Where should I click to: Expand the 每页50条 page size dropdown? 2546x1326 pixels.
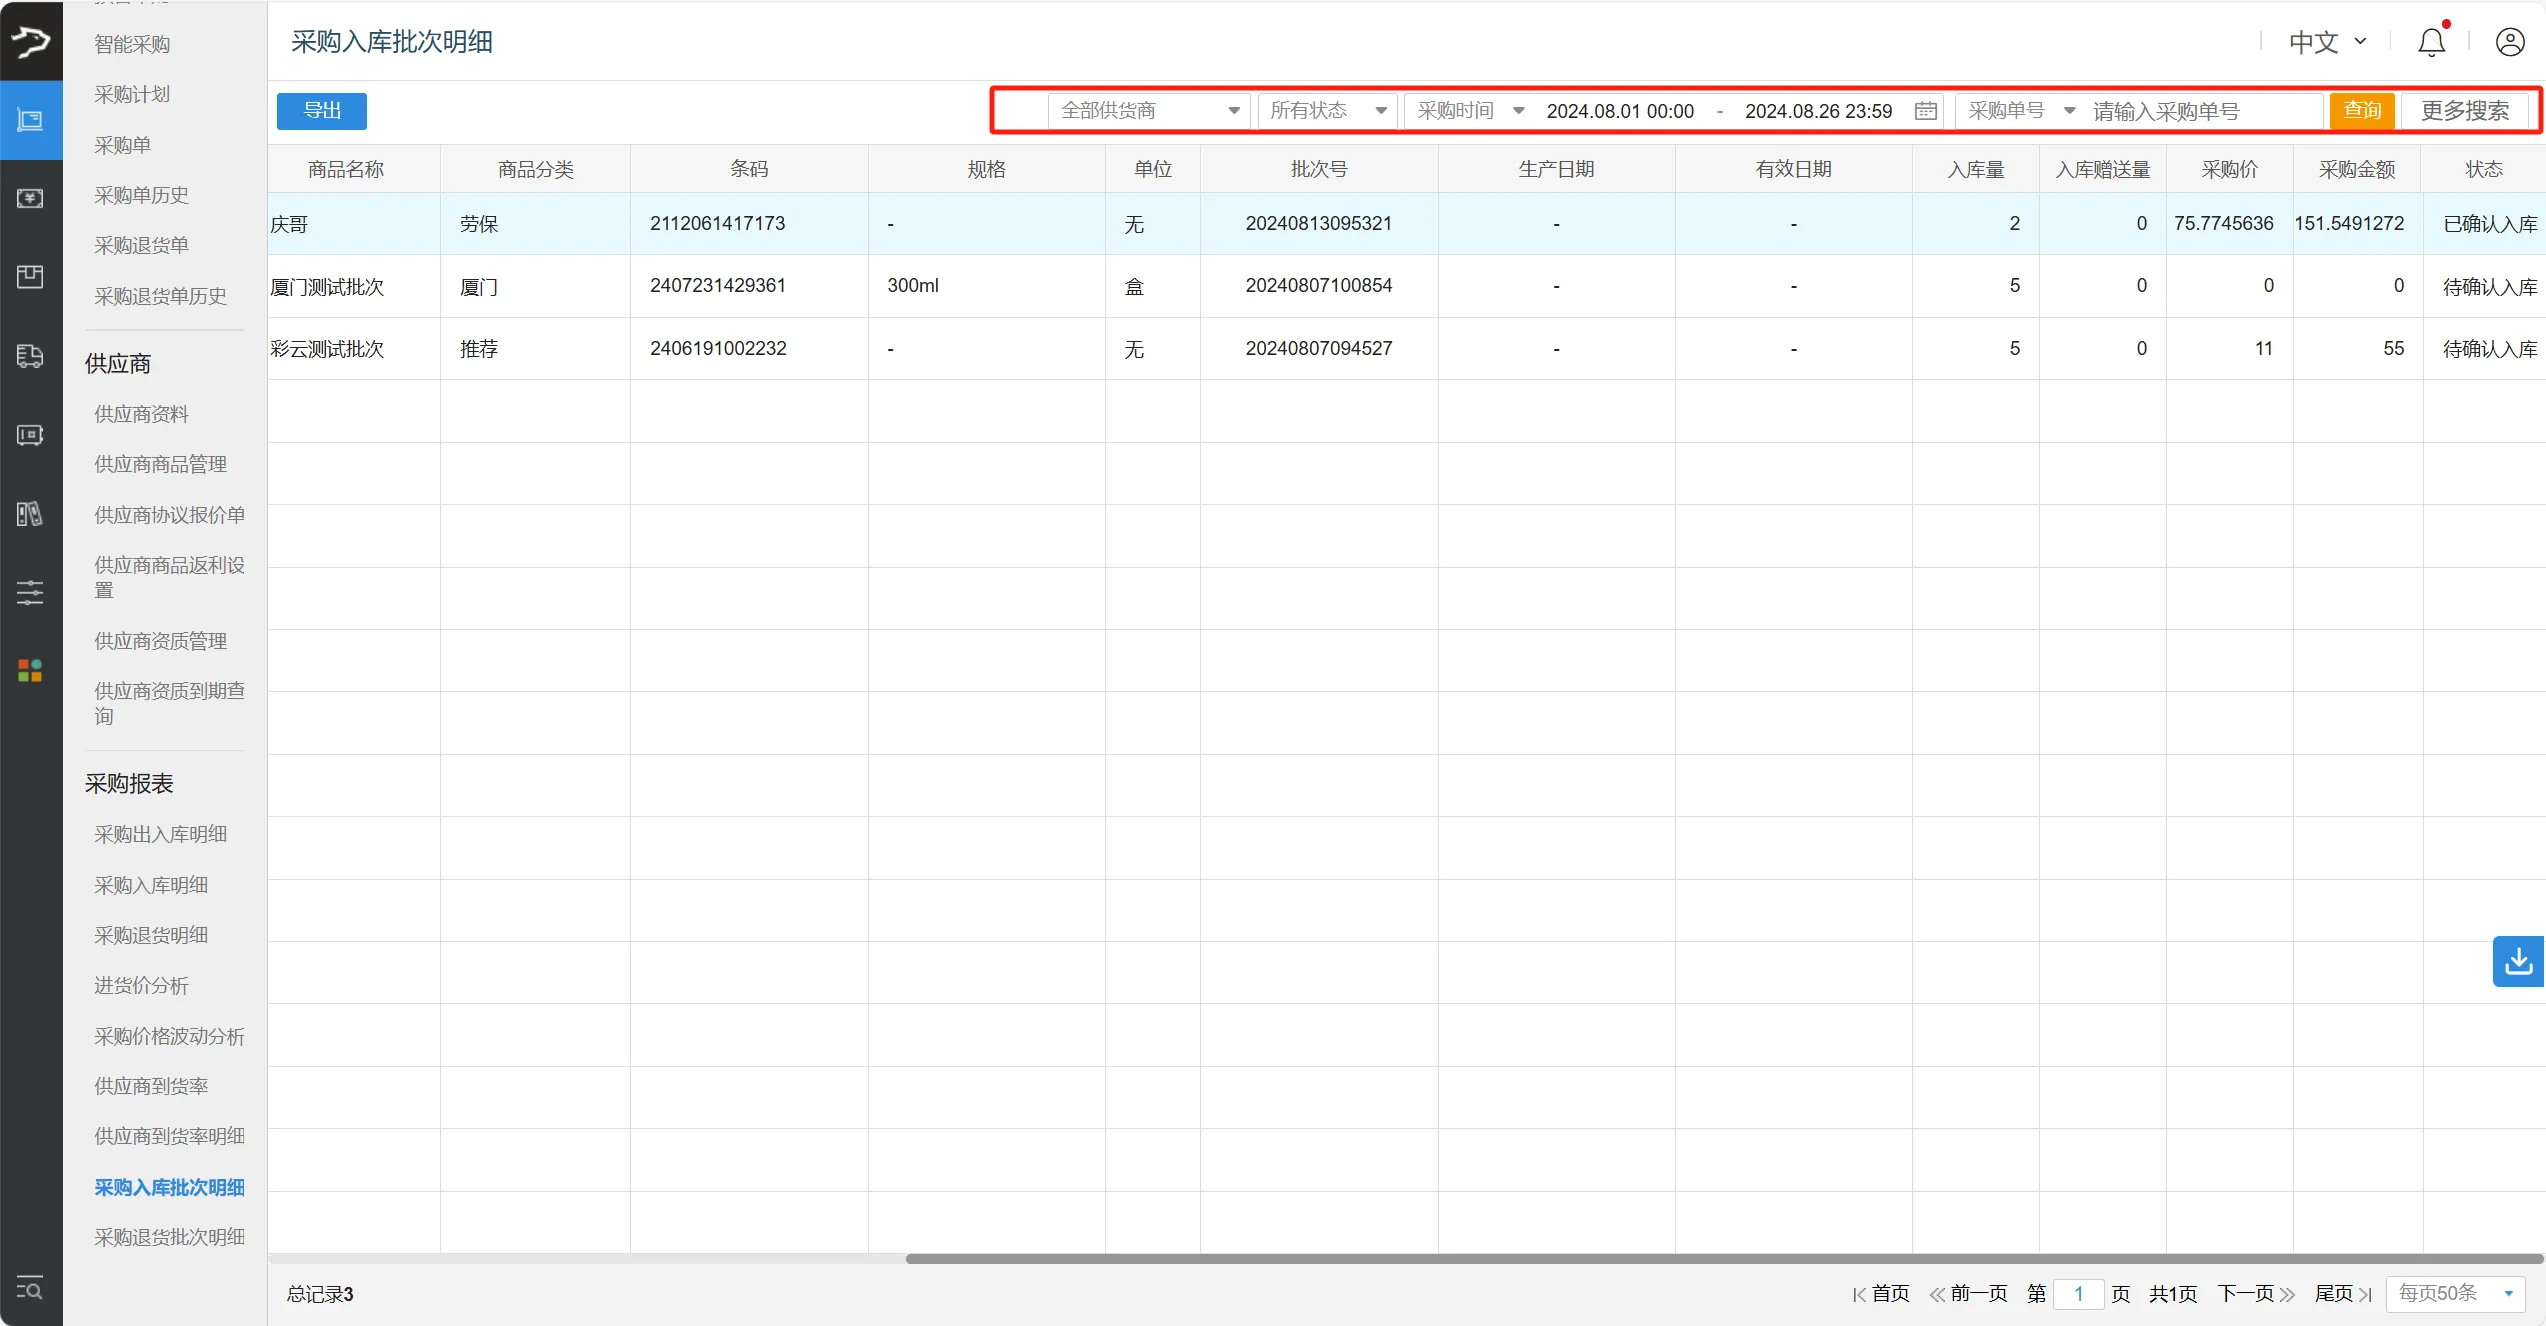(2455, 1293)
